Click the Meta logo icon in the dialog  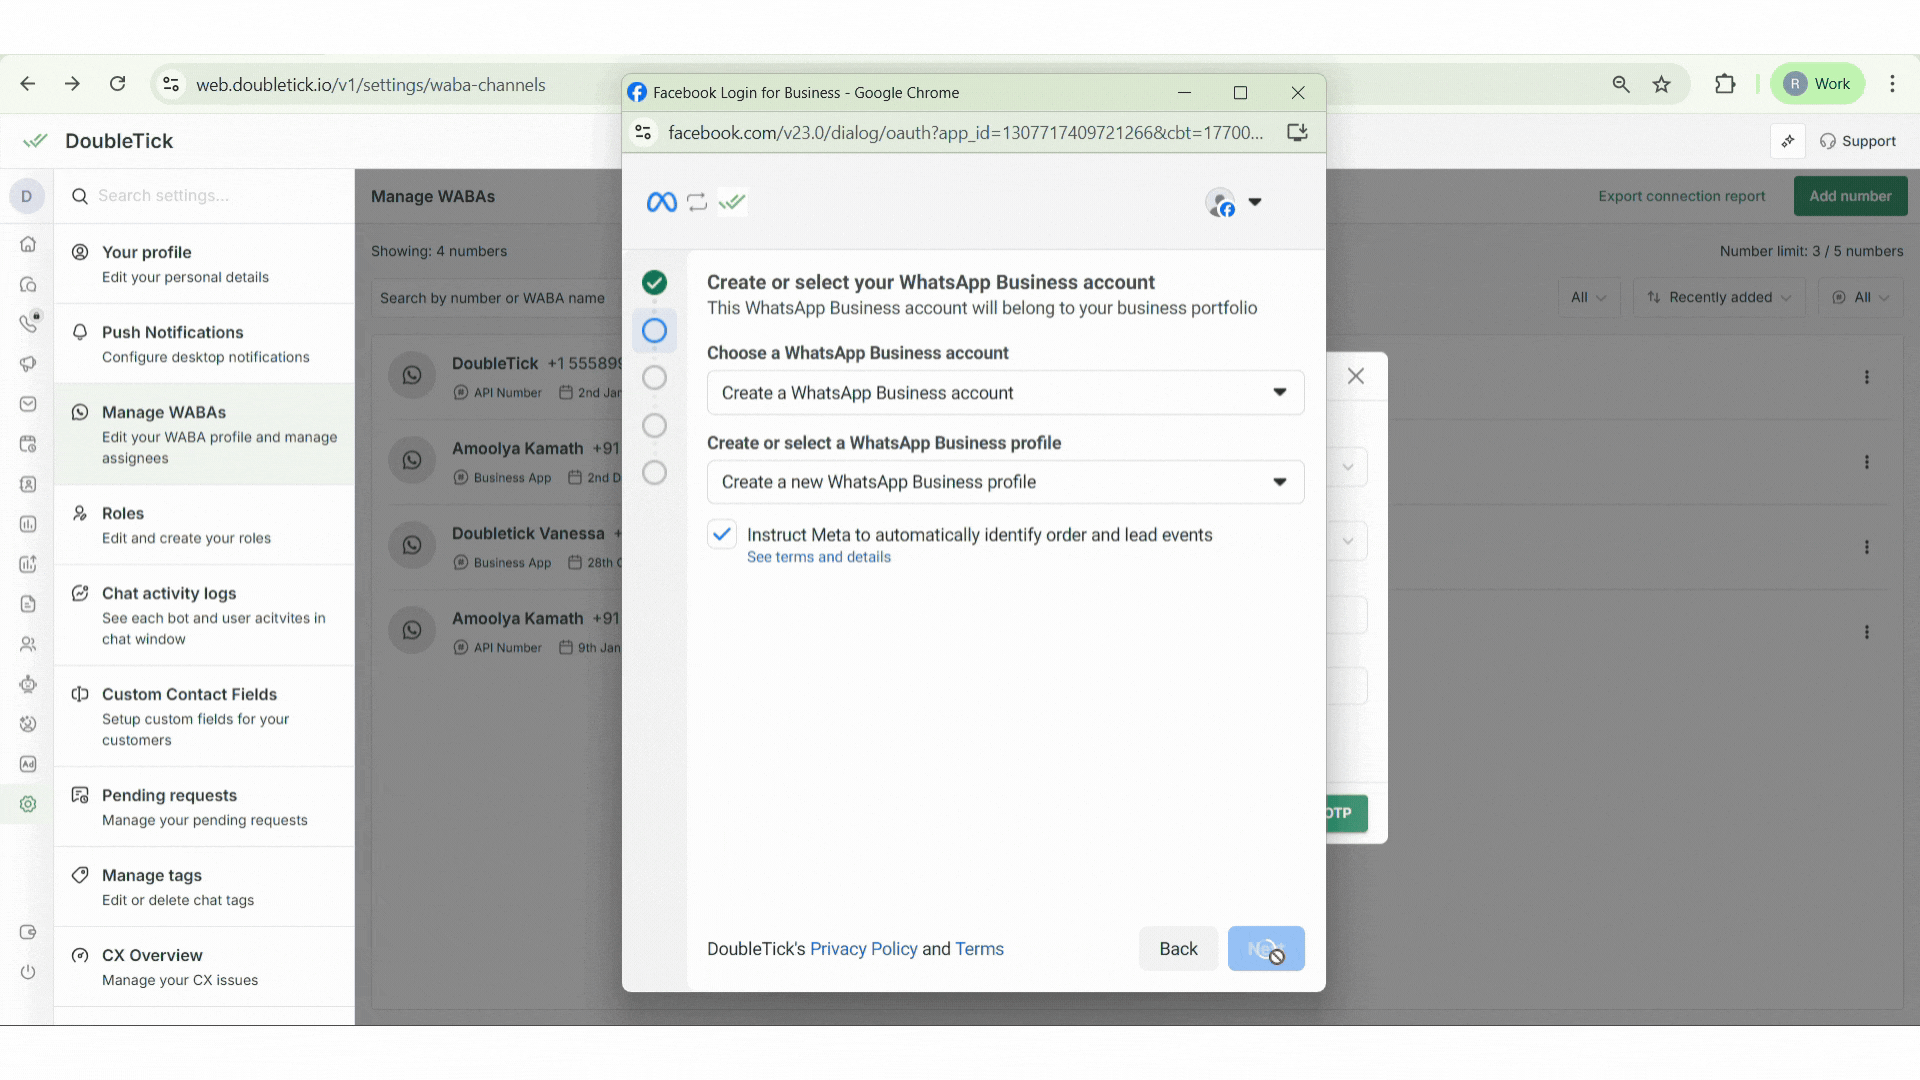point(661,202)
